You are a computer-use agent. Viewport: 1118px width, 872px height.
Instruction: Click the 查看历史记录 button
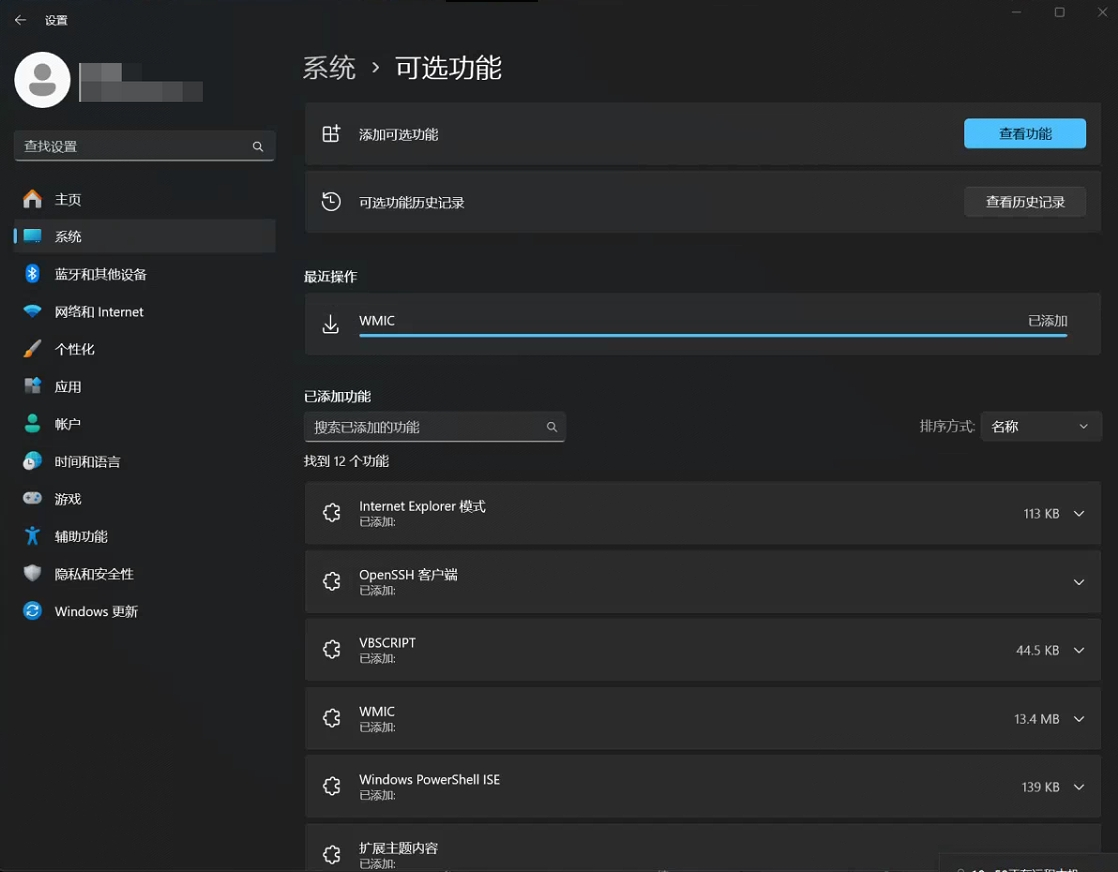coord(1025,202)
